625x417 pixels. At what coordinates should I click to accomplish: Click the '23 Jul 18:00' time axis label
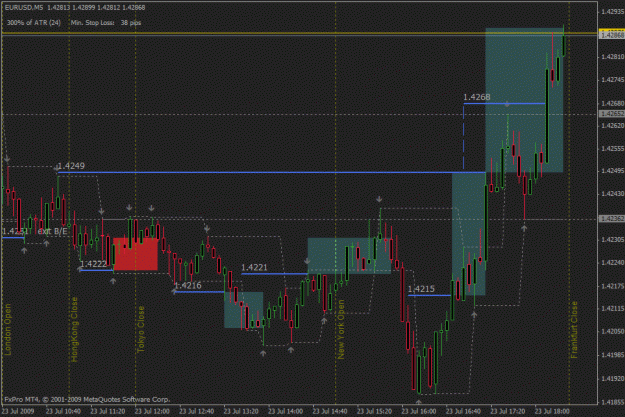[x=552, y=411]
